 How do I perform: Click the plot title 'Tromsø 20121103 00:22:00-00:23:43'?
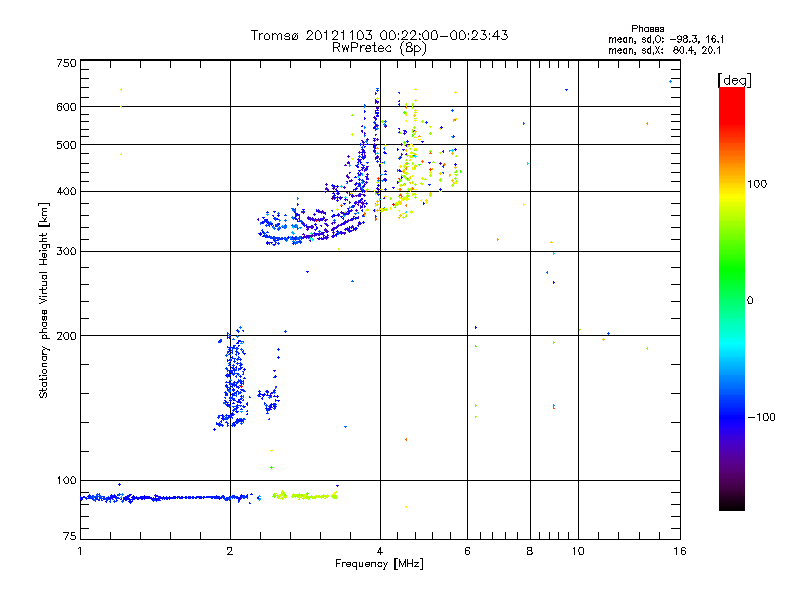[x=379, y=35]
